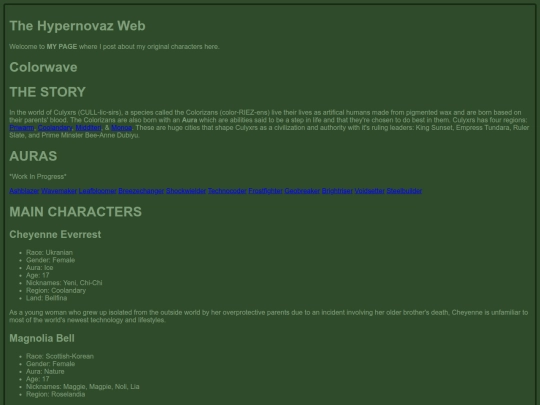Image resolution: width=540 pixels, height=405 pixels.
Task: Open the Frostfighter aura link
Action: pyautogui.click(x=265, y=191)
